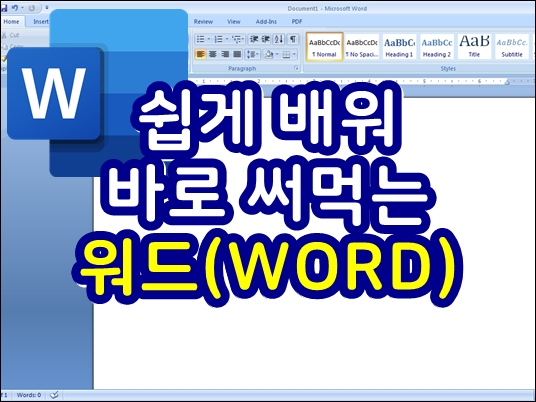This screenshot has height=402, width=536.
Task: Open the Undo history dropdown arrow
Action: pos(23,8)
